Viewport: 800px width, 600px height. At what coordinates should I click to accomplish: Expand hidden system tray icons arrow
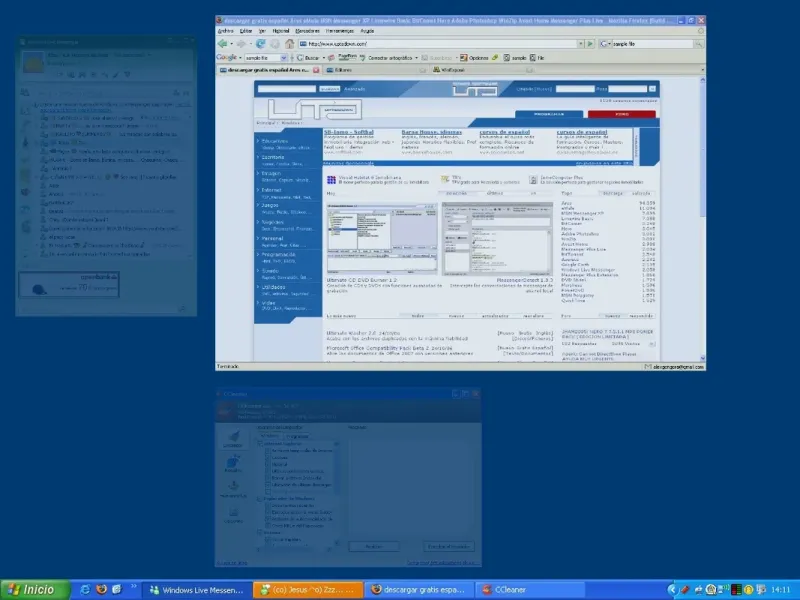coord(672,590)
